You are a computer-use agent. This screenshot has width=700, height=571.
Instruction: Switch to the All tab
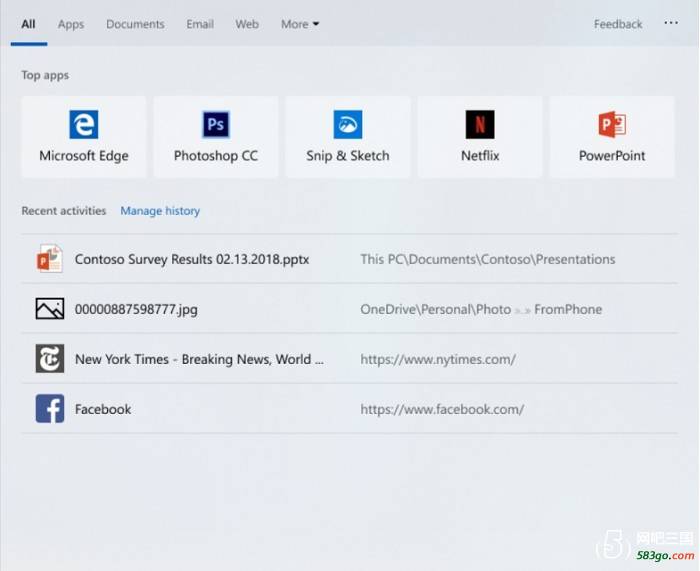pos(28,24)
